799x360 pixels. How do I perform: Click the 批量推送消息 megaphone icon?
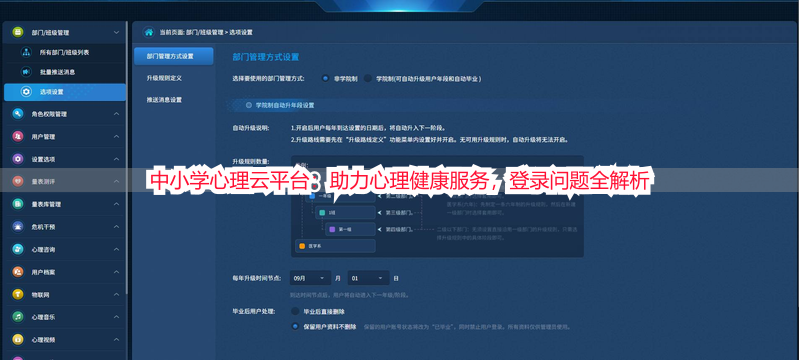[26, 72]
